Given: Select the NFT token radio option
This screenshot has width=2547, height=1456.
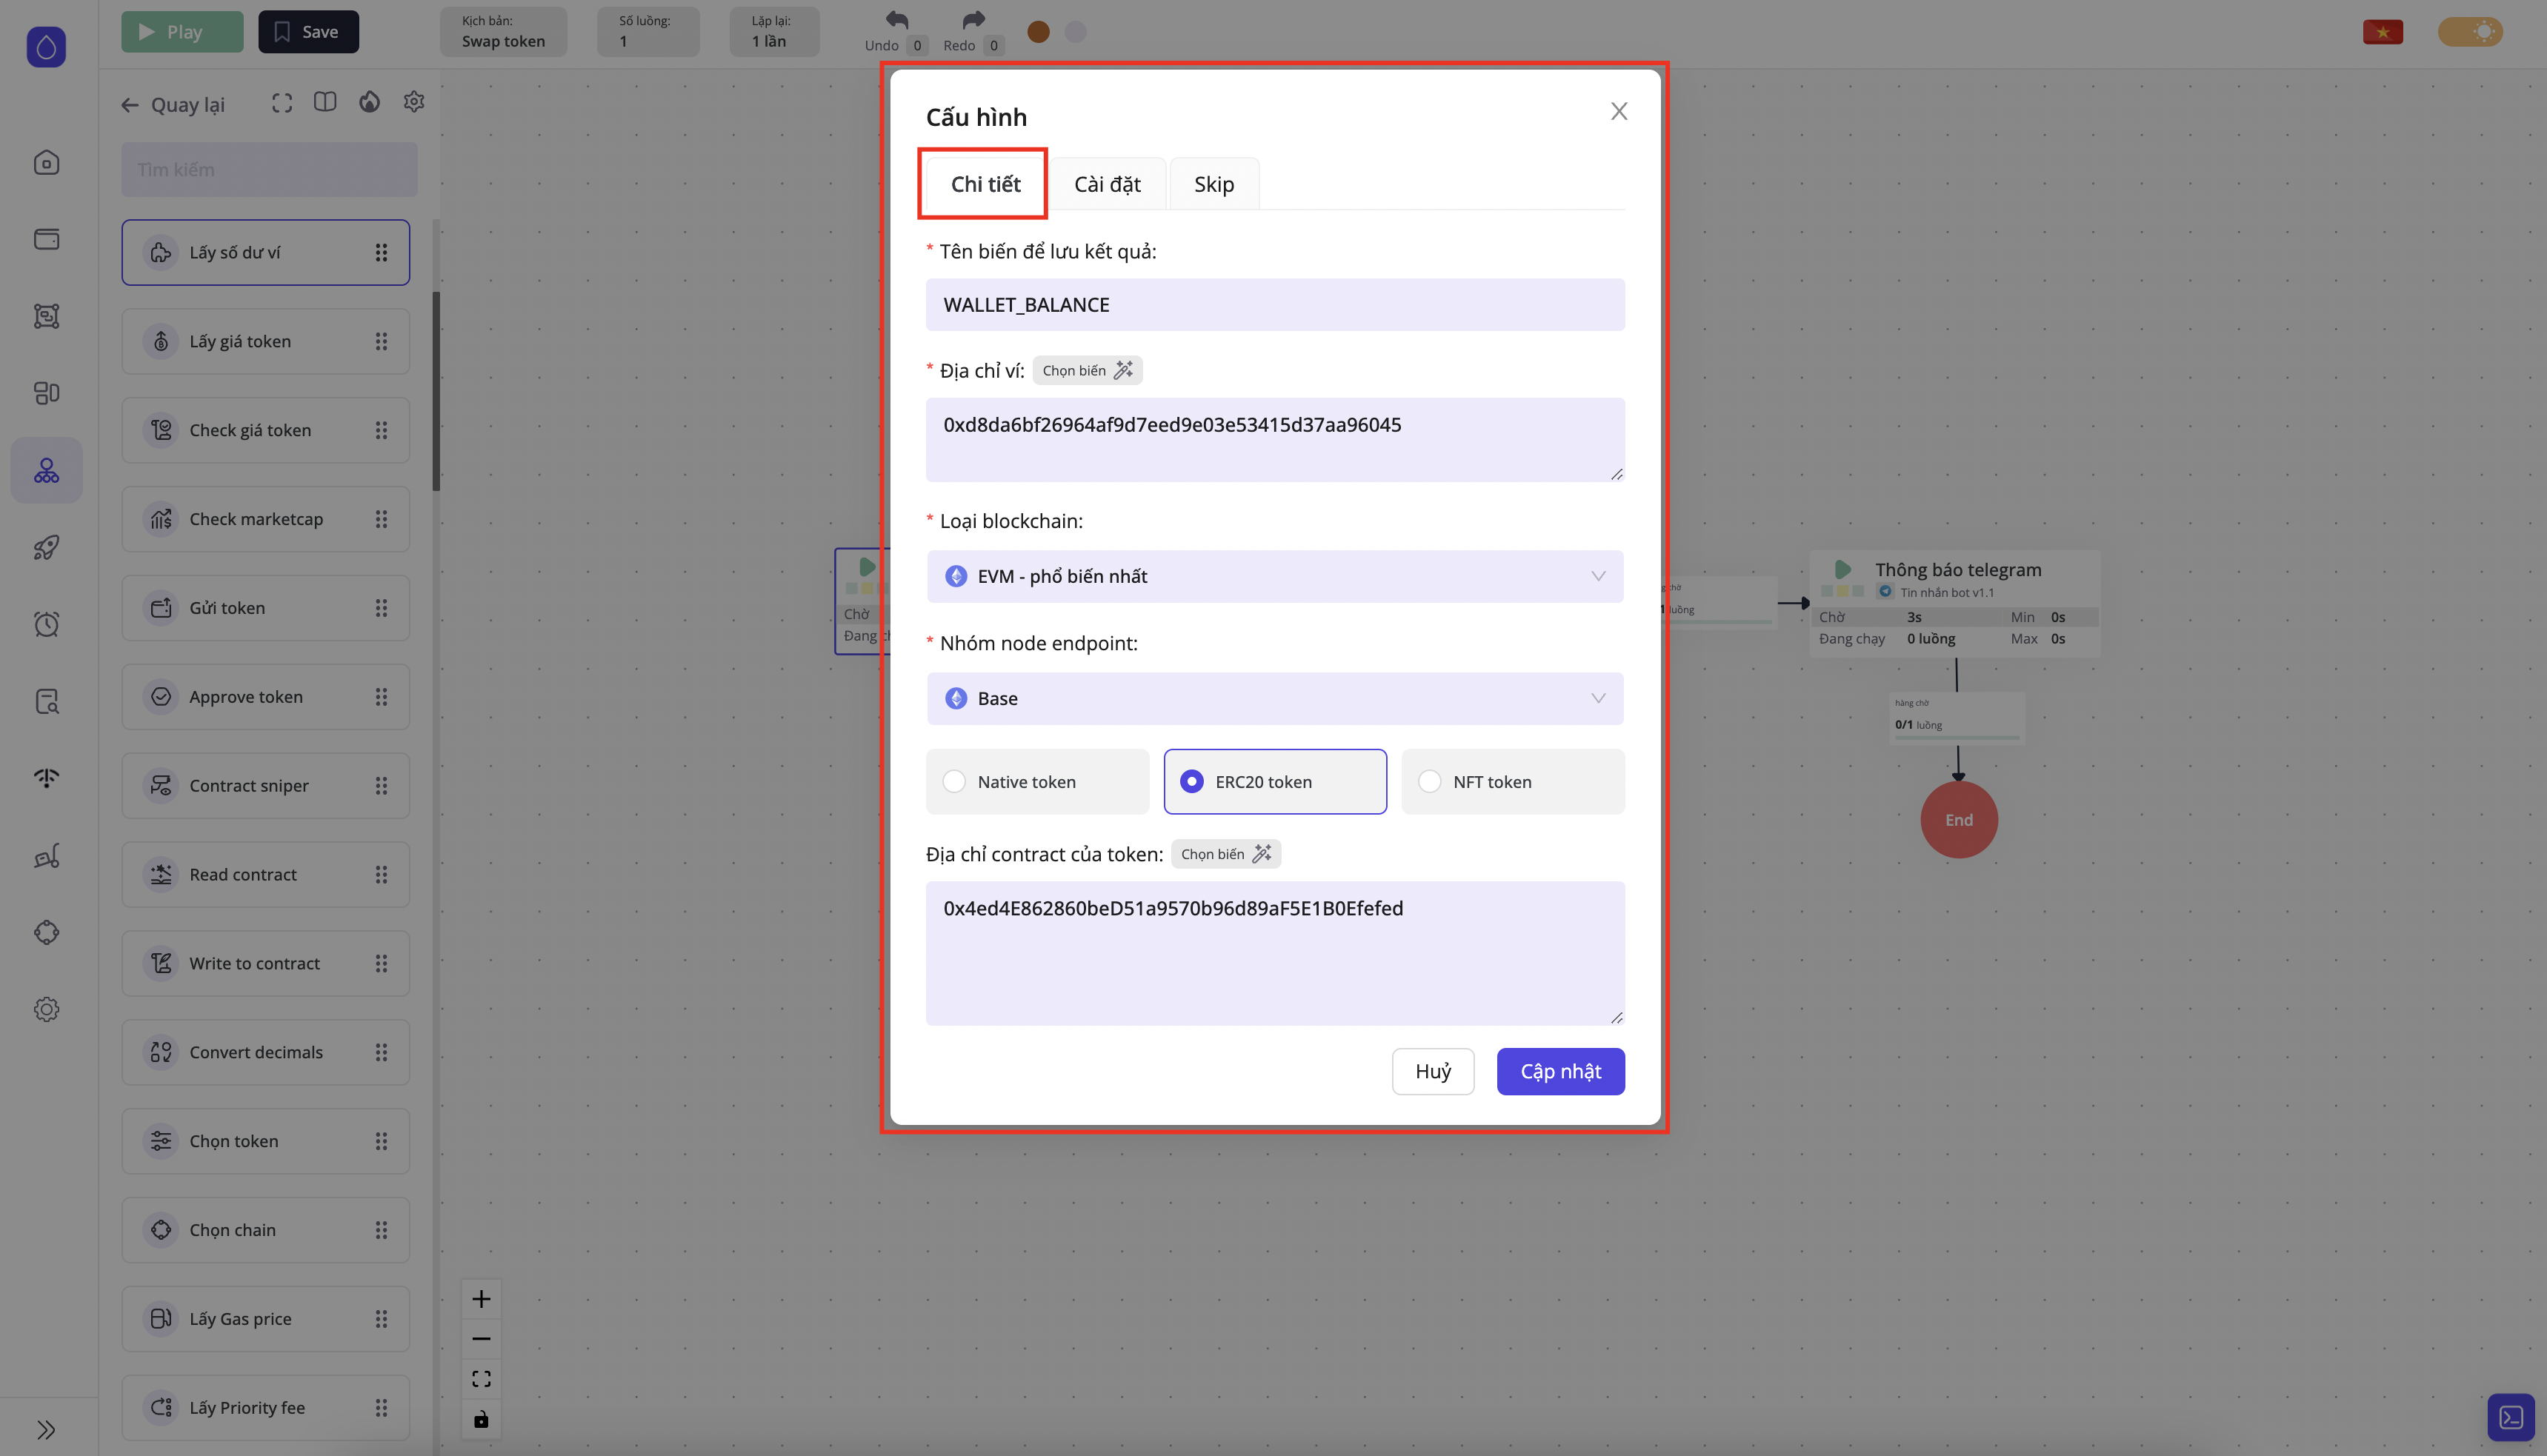Looking at the screenshot, I should click(x=1430, y=781).
